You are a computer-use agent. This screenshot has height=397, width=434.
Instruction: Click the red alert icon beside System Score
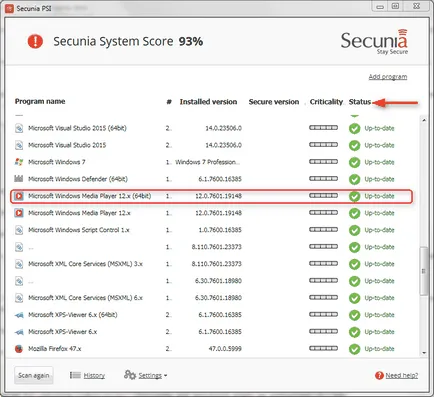coord(35,41)
